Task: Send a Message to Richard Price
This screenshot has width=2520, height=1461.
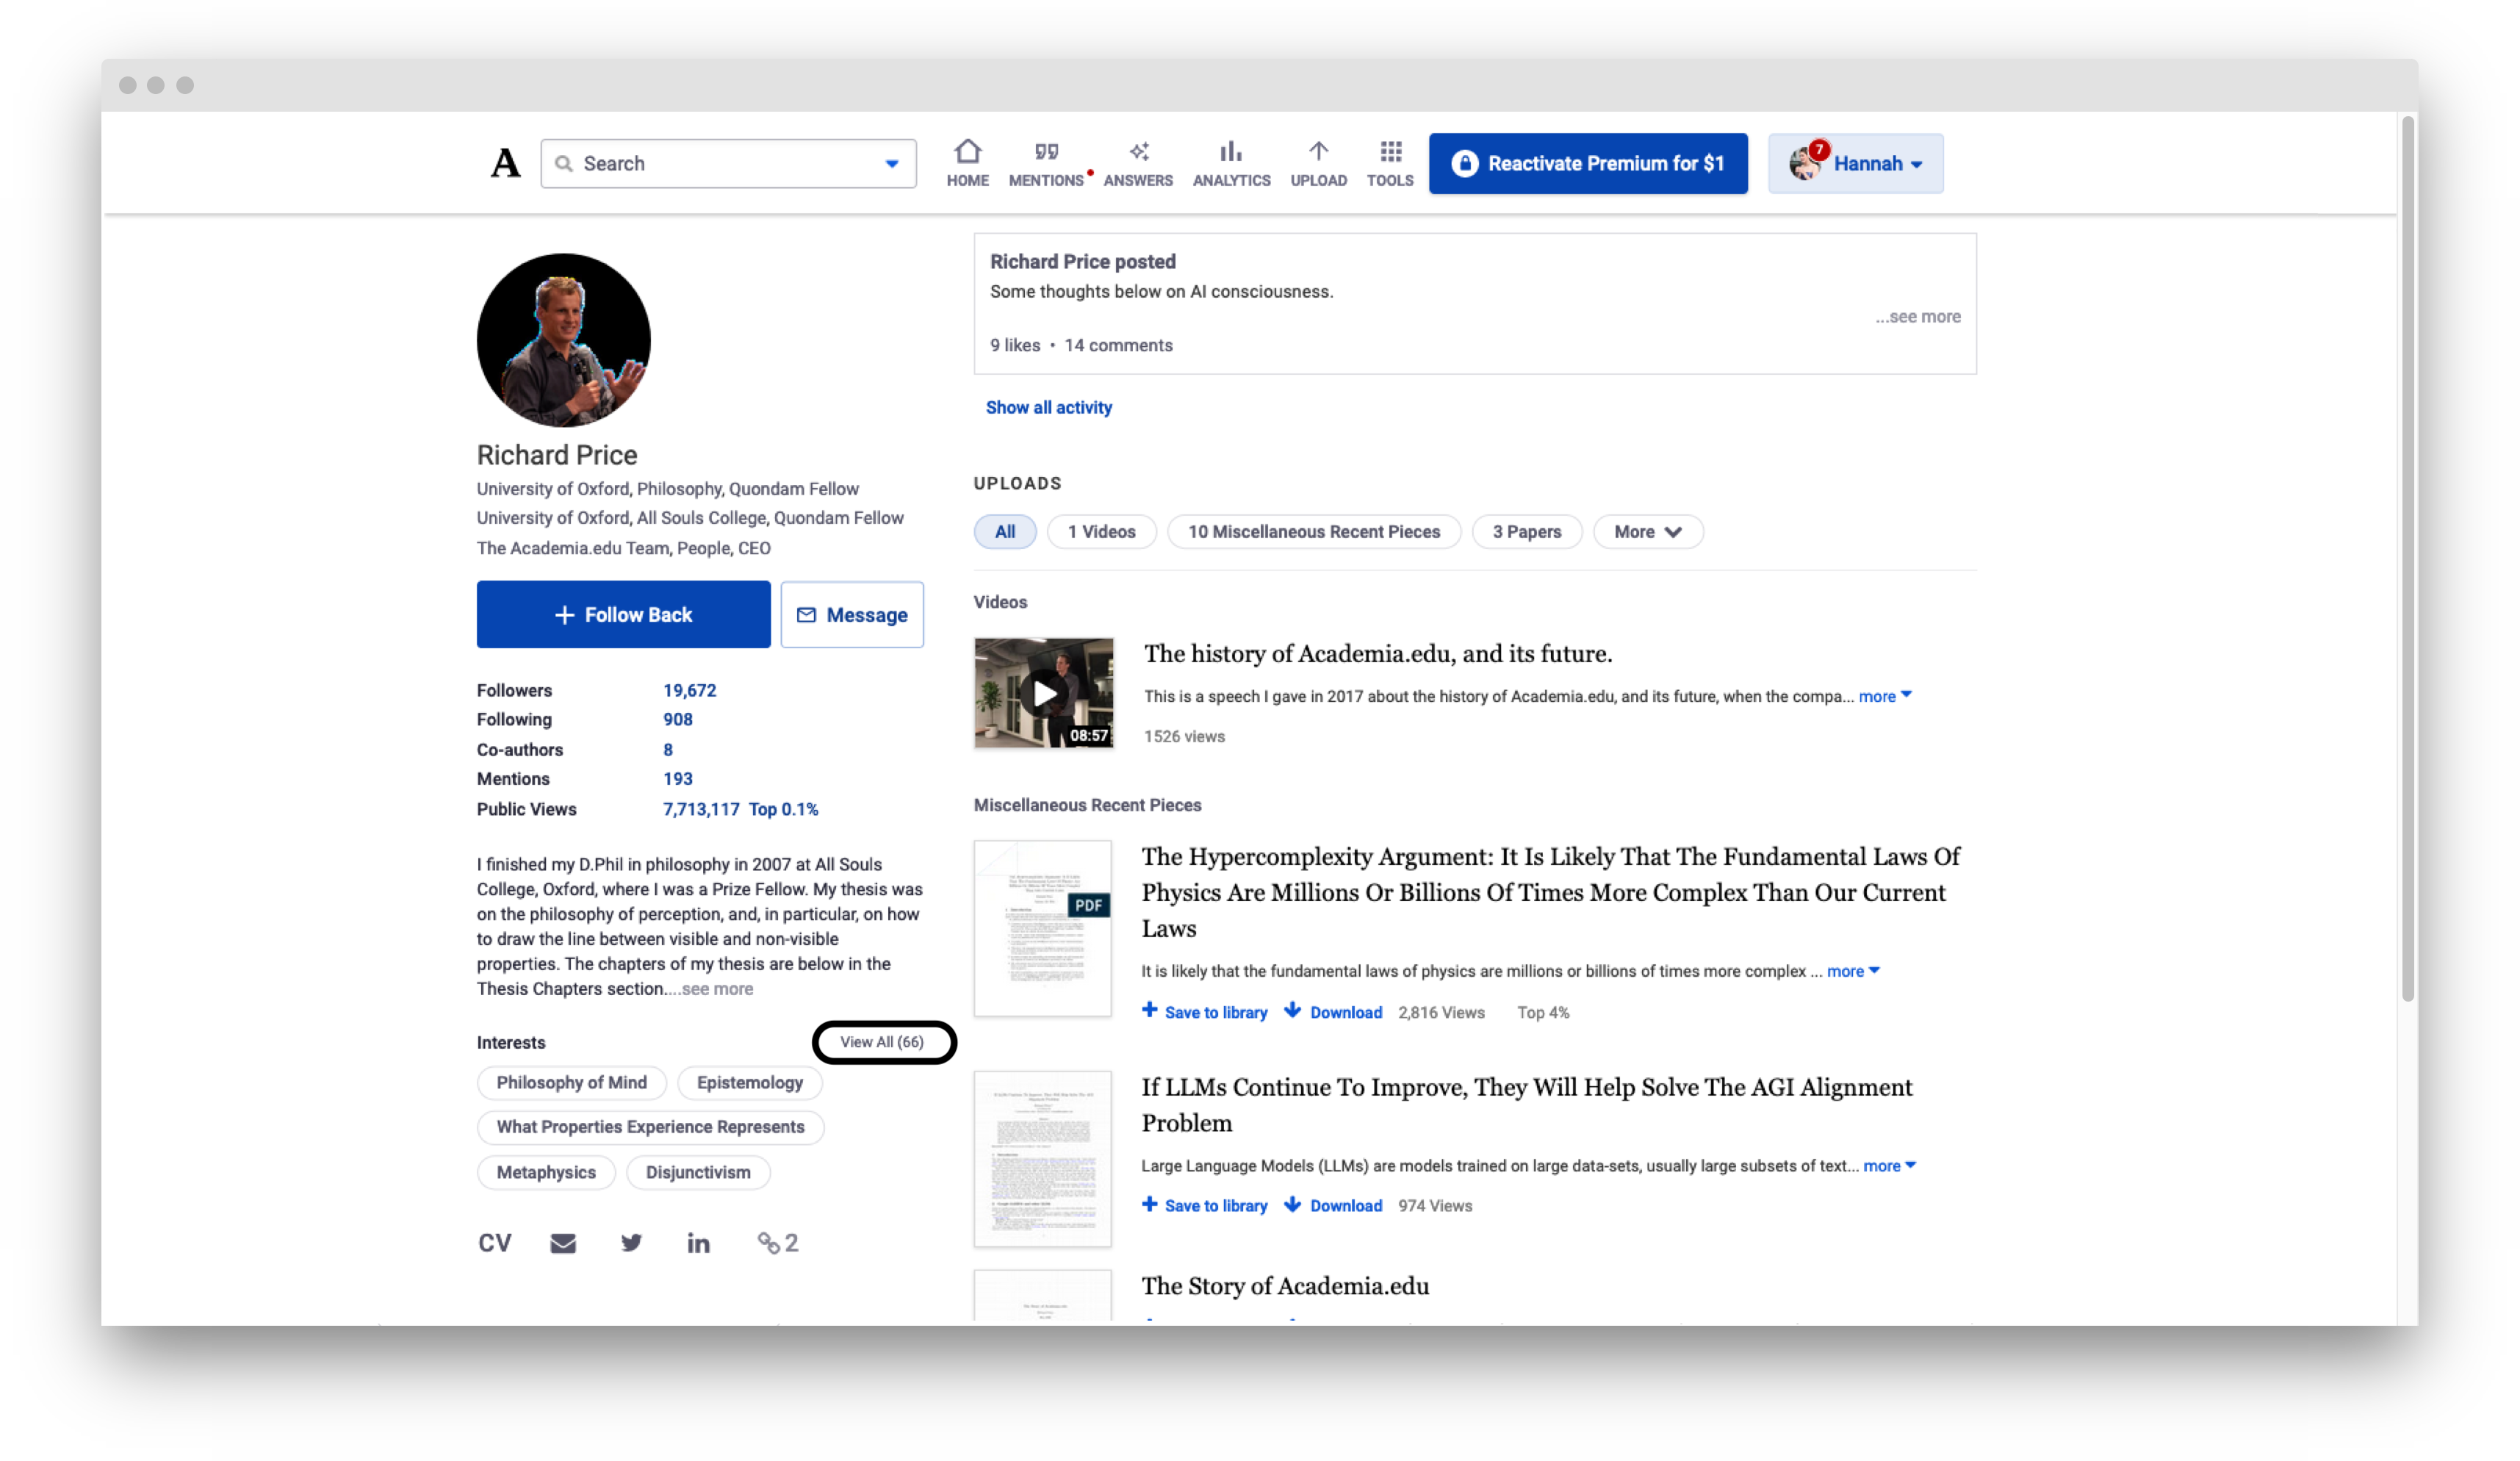Action: pos(851,614)
